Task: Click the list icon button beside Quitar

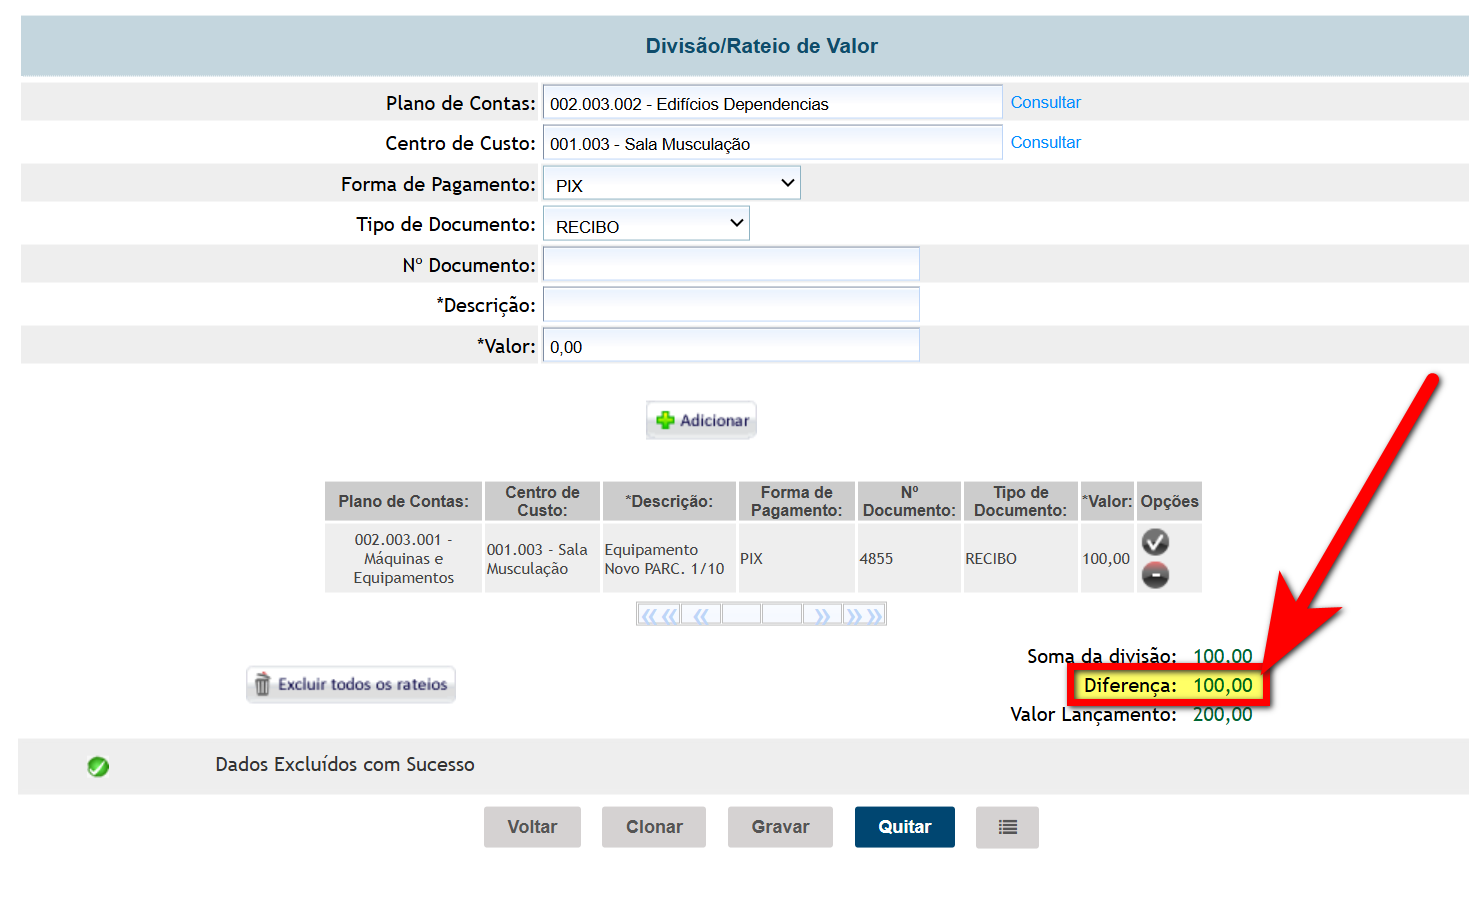Action: 1007,827
